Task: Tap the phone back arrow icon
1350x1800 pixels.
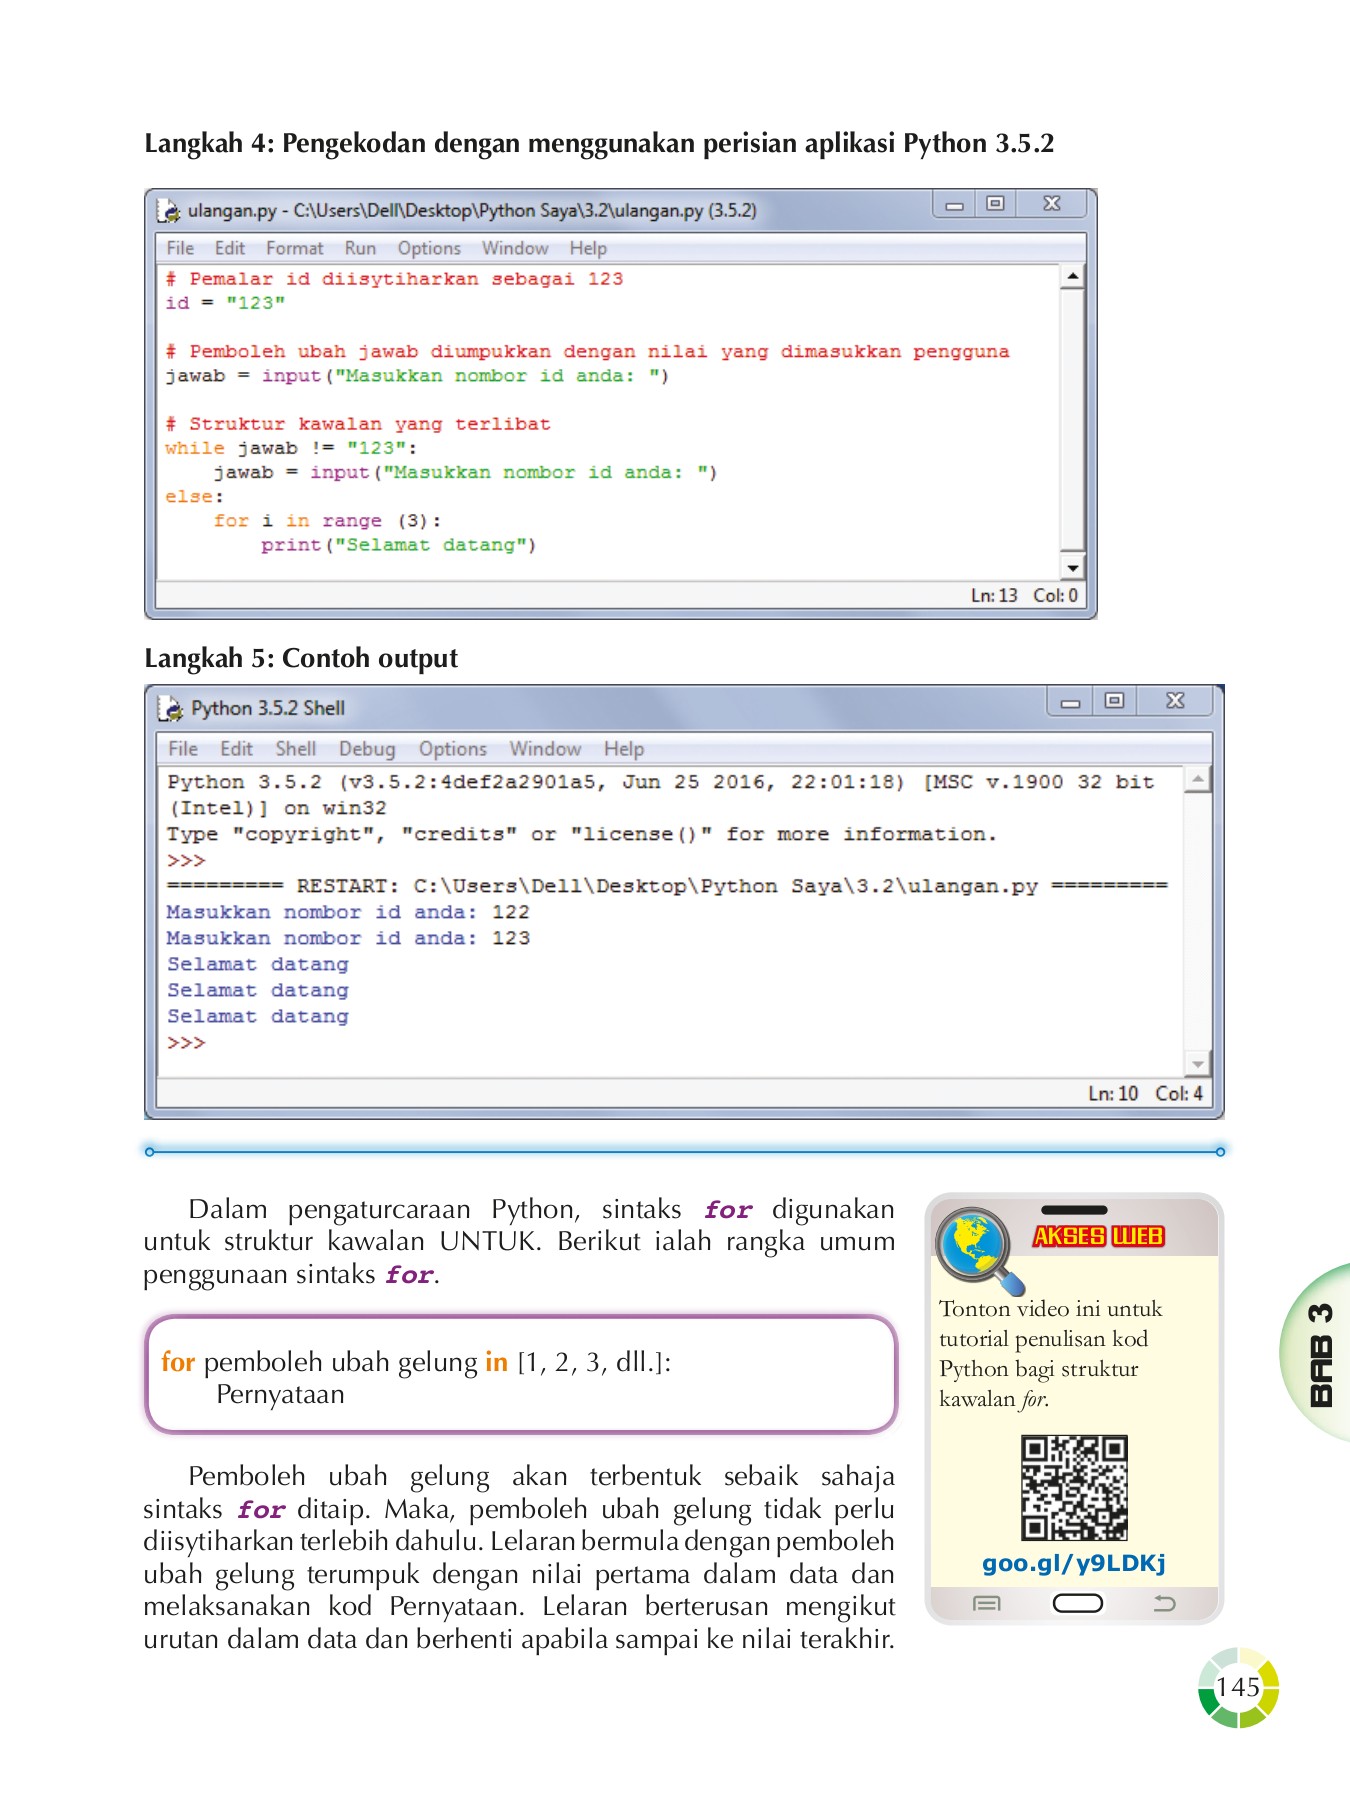Action: tap(1164, 1604)
